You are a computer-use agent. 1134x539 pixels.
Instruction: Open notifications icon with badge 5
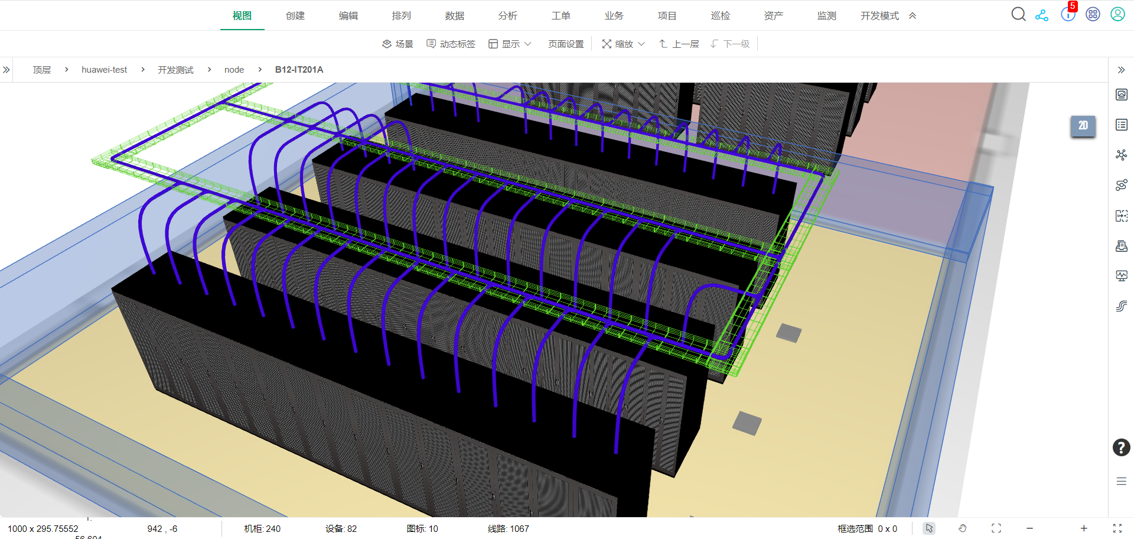(1068, 14)
